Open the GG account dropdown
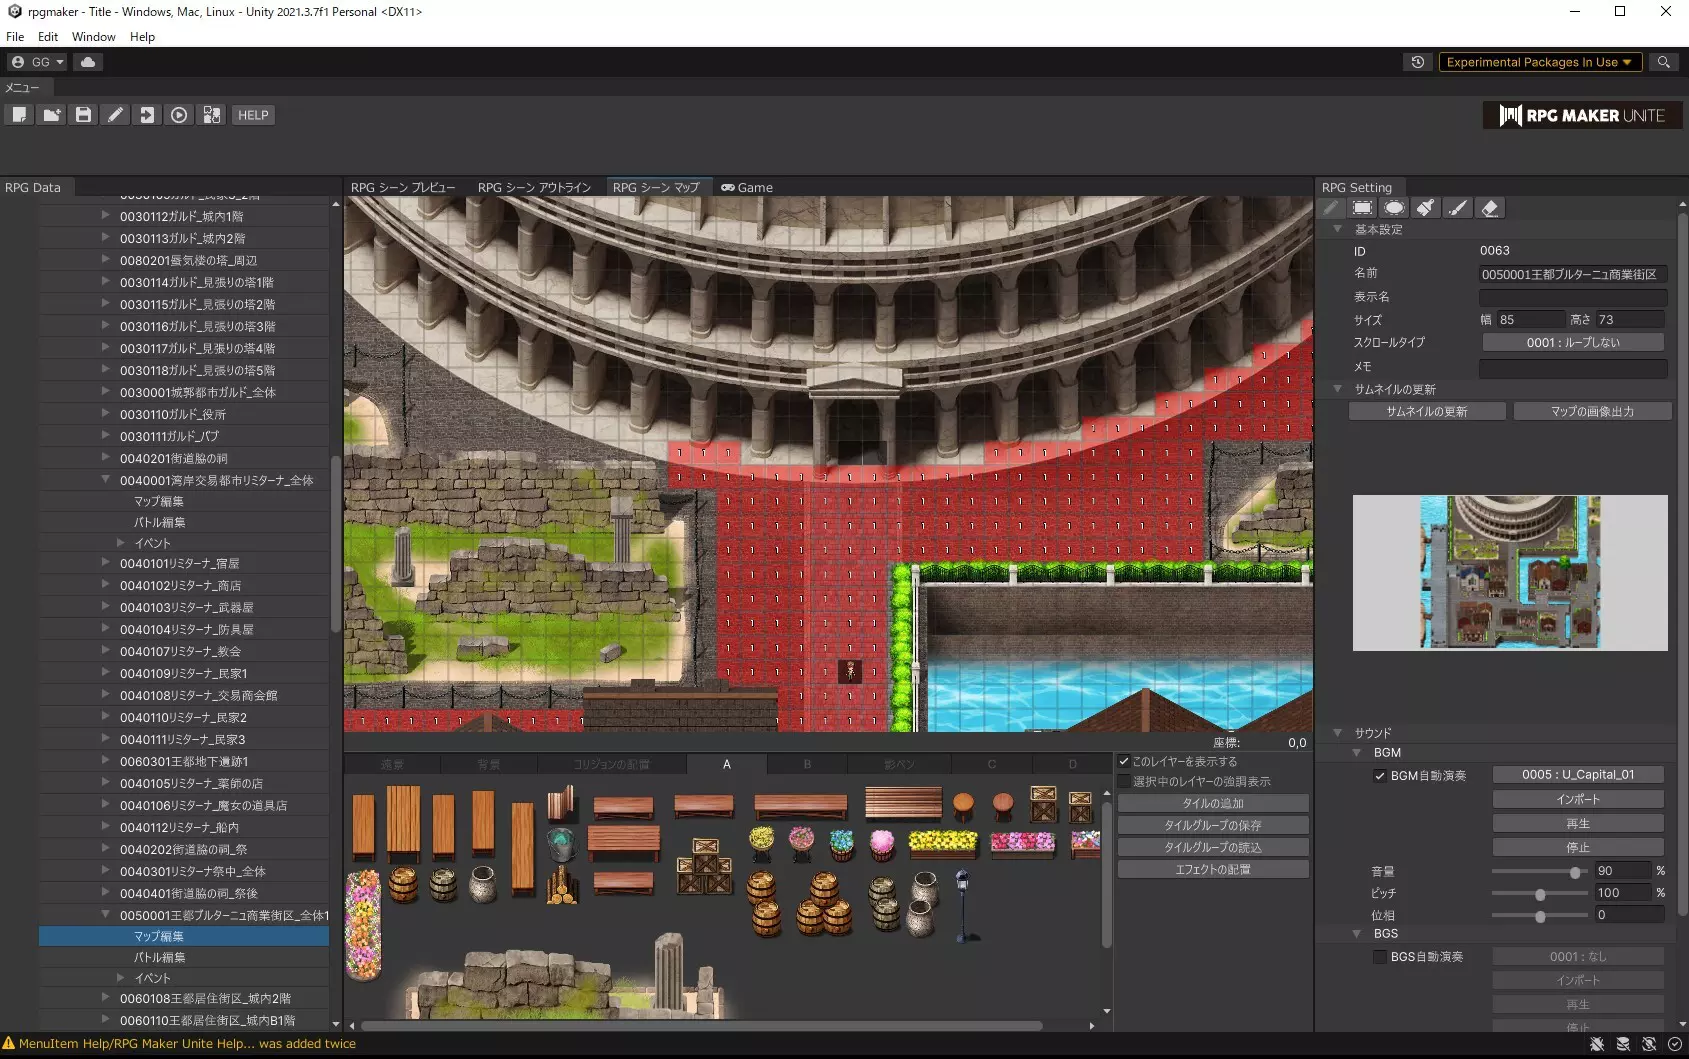 tap(37, 62)
